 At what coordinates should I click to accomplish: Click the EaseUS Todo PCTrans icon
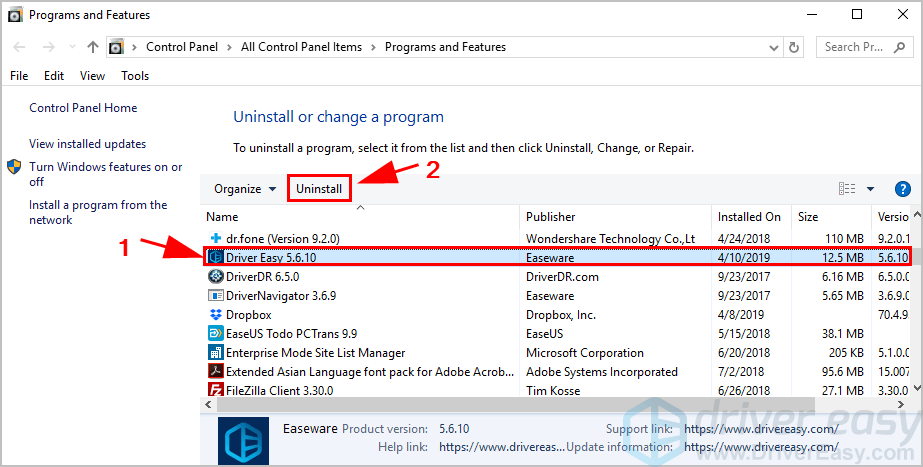(x=216, y=333)
